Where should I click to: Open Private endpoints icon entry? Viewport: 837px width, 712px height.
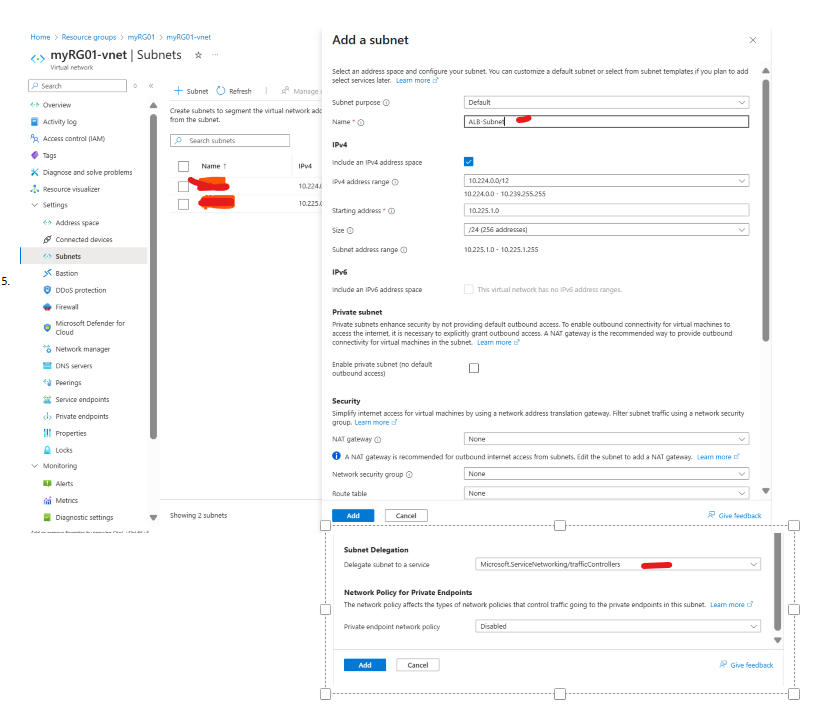48,416
